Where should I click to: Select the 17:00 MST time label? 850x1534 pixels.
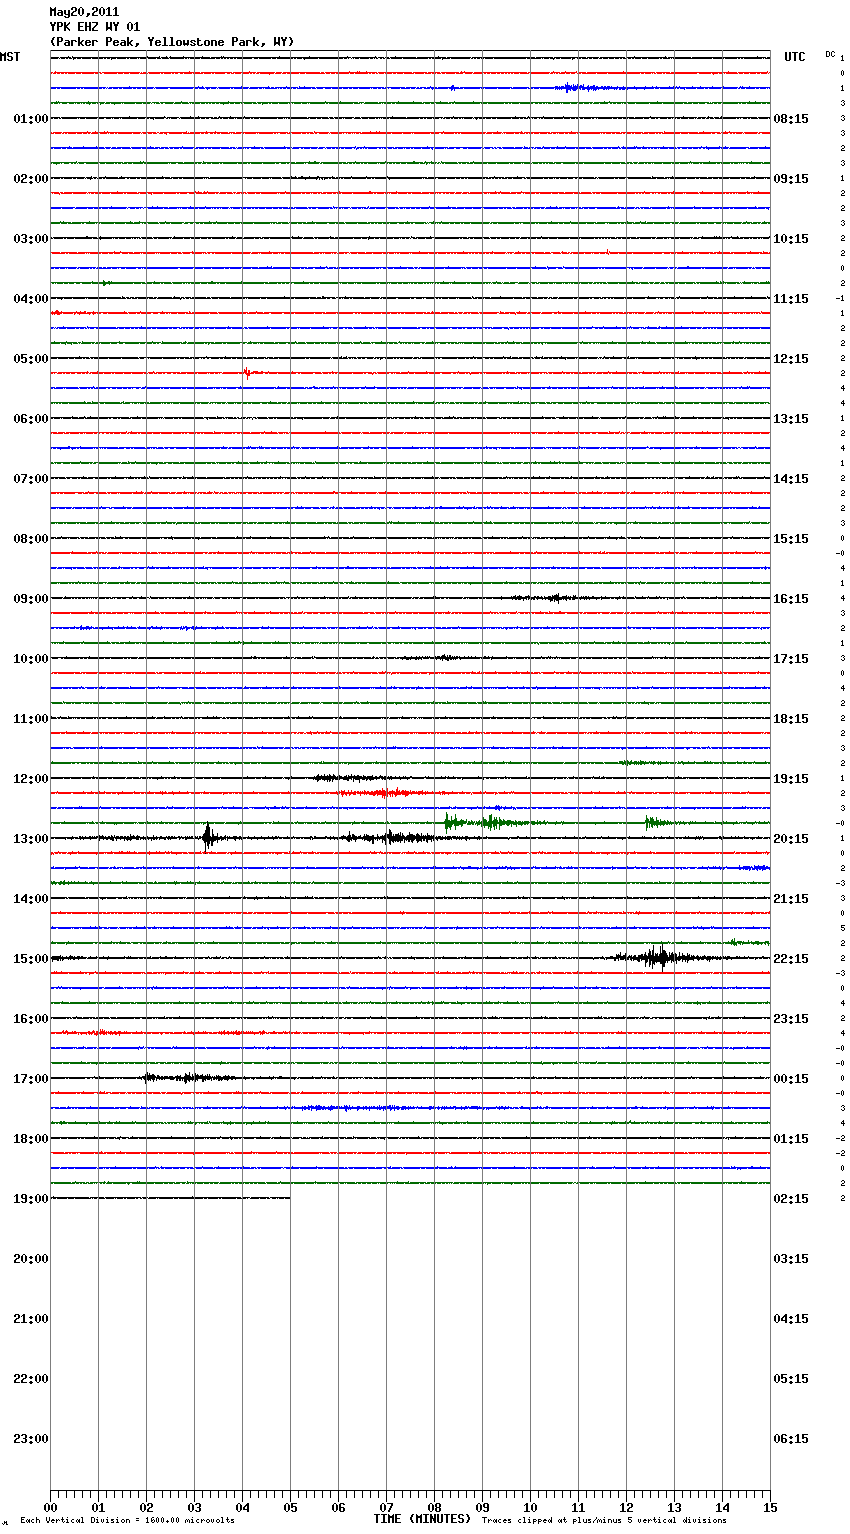pos(30,1079)
